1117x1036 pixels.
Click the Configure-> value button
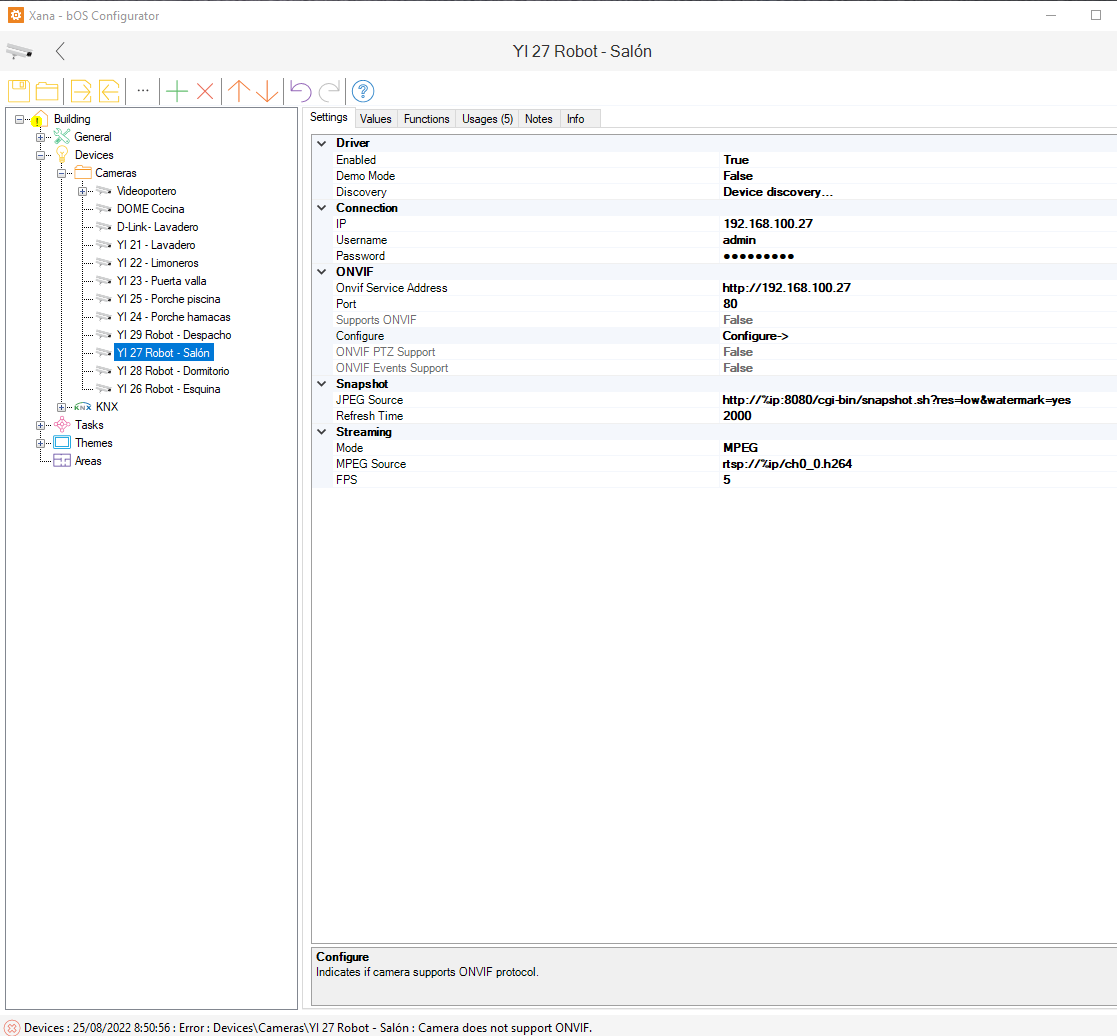pos(755,336)
